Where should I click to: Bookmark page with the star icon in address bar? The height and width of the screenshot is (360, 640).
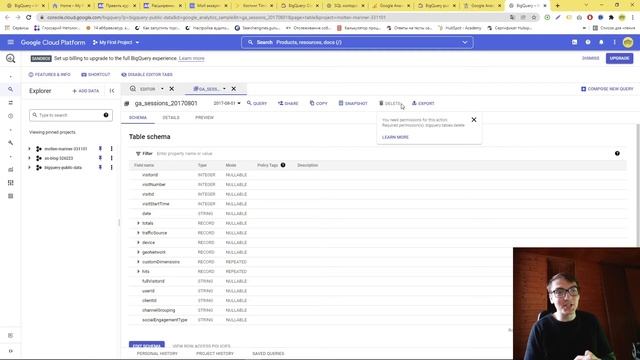[534, 18]
